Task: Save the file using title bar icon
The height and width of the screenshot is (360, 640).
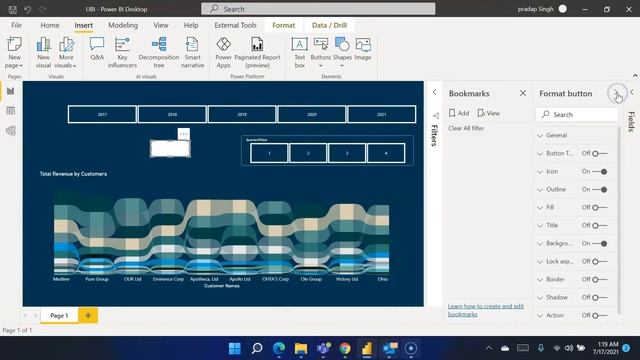Action: (13, 9)
